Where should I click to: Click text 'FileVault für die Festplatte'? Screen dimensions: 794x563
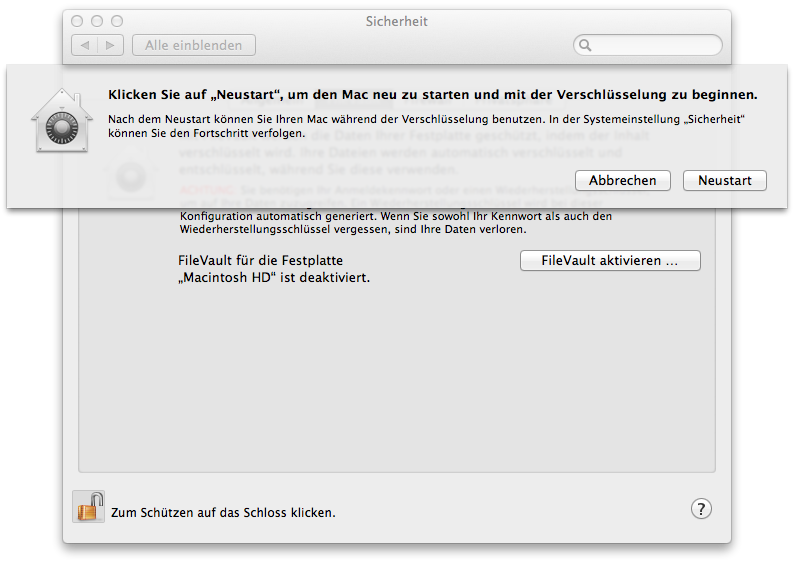[x=260, y=260]
